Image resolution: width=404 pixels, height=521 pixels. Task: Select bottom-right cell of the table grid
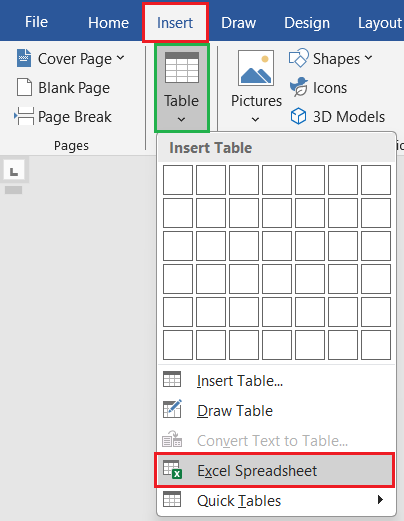click(x=376, y=345)
